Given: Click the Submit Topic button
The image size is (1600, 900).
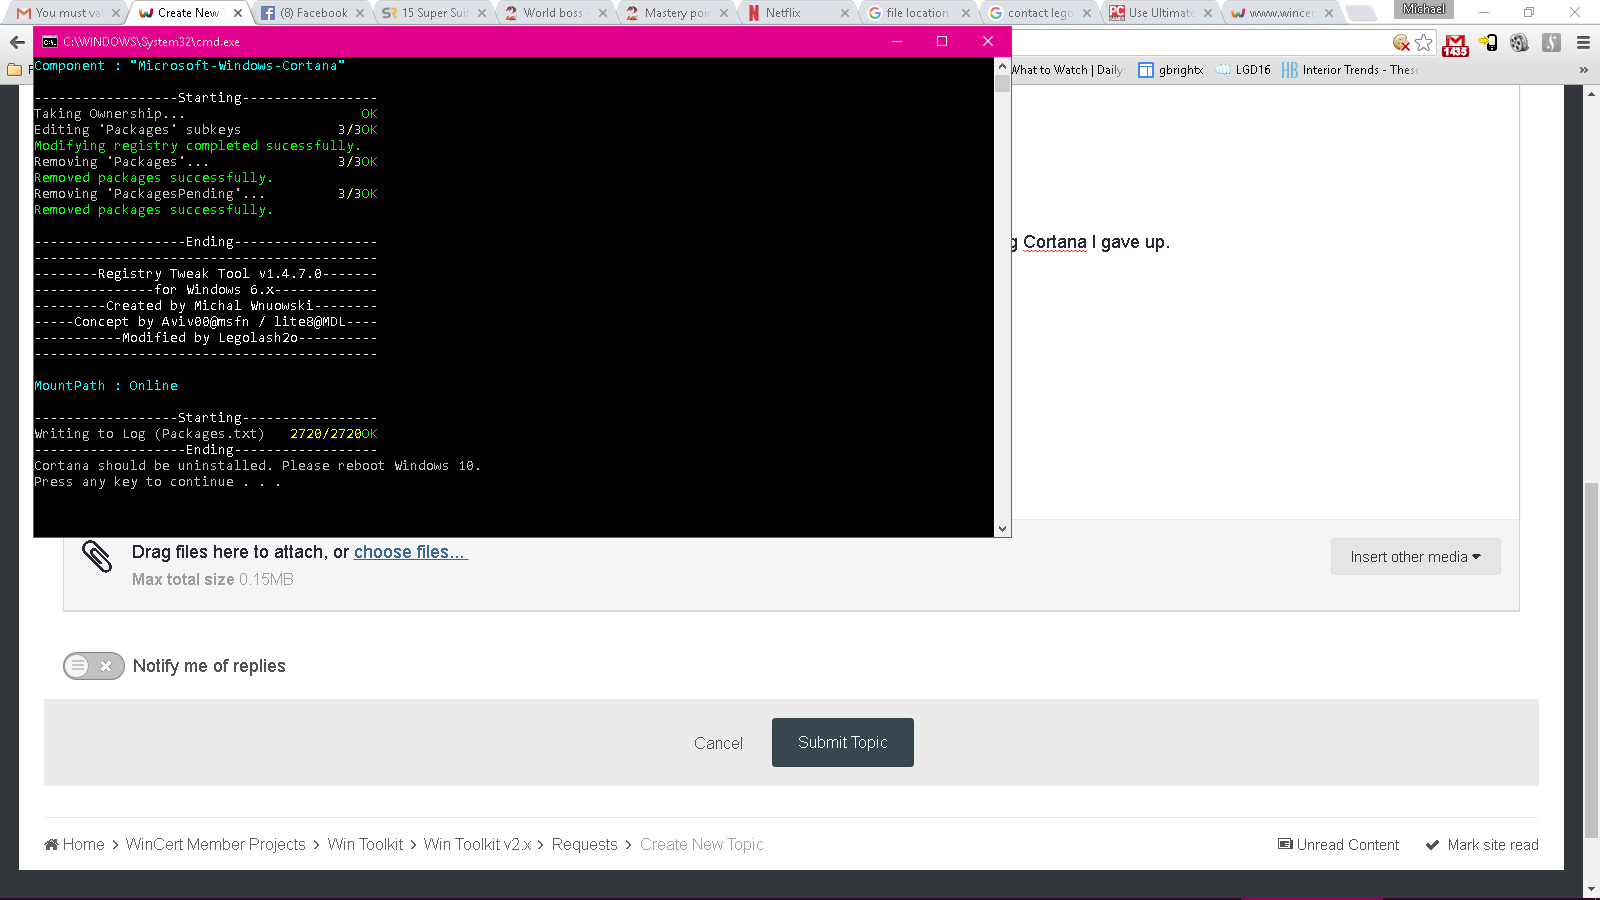Looking at the screenshot, I should 842,742.
